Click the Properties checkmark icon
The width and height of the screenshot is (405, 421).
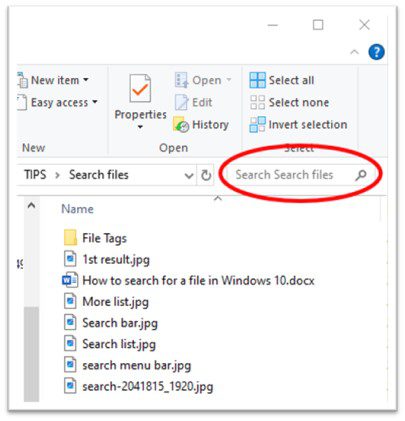pos(140,88)
